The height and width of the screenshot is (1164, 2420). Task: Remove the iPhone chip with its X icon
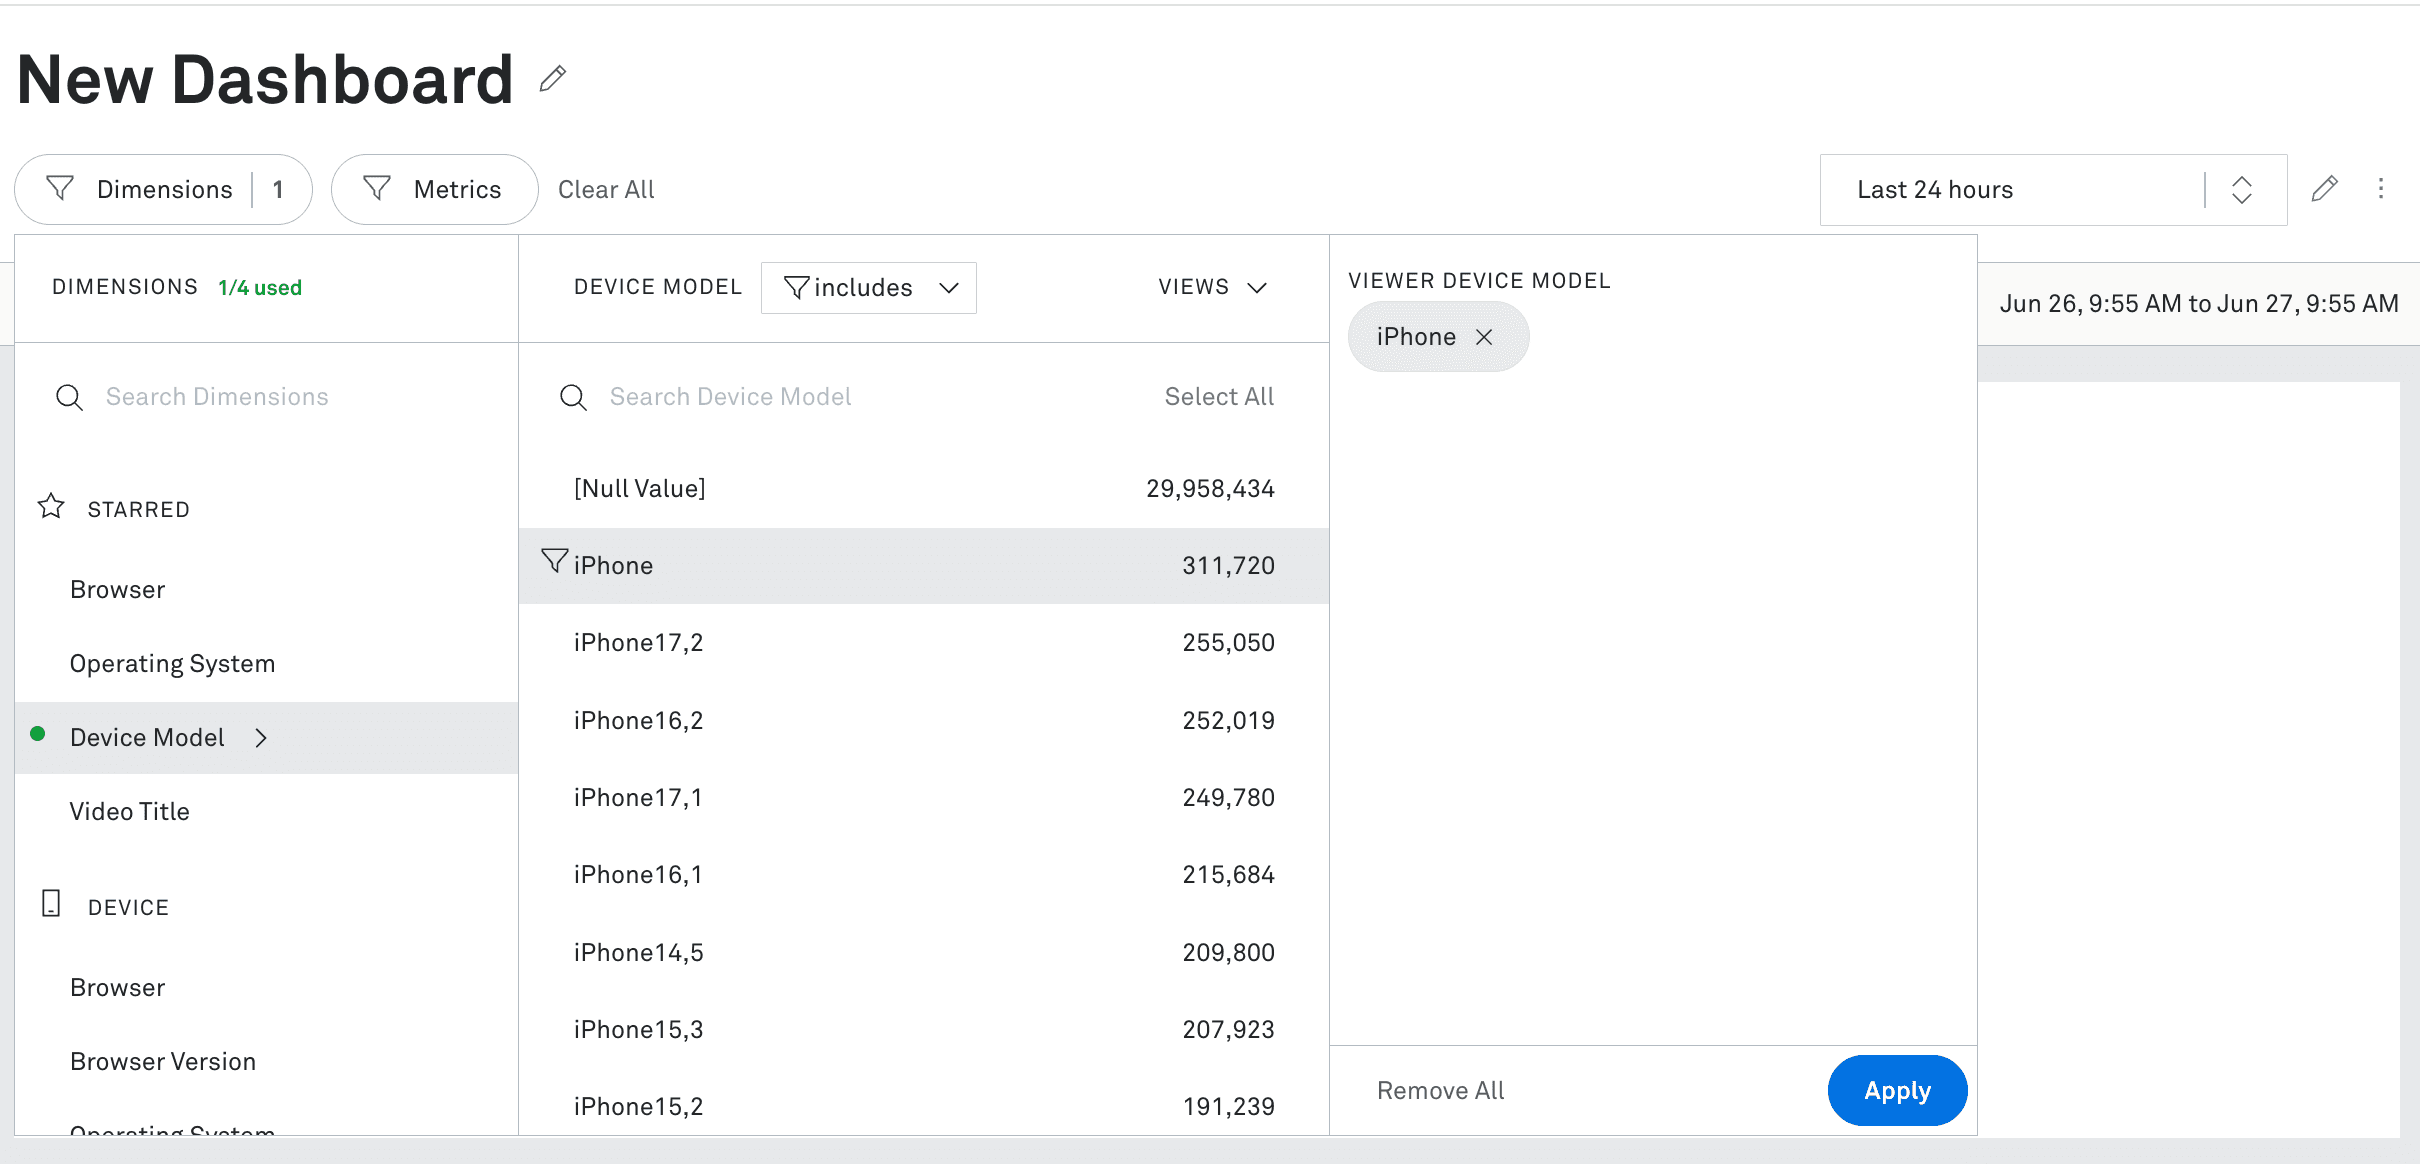(x=1484, y=337)
